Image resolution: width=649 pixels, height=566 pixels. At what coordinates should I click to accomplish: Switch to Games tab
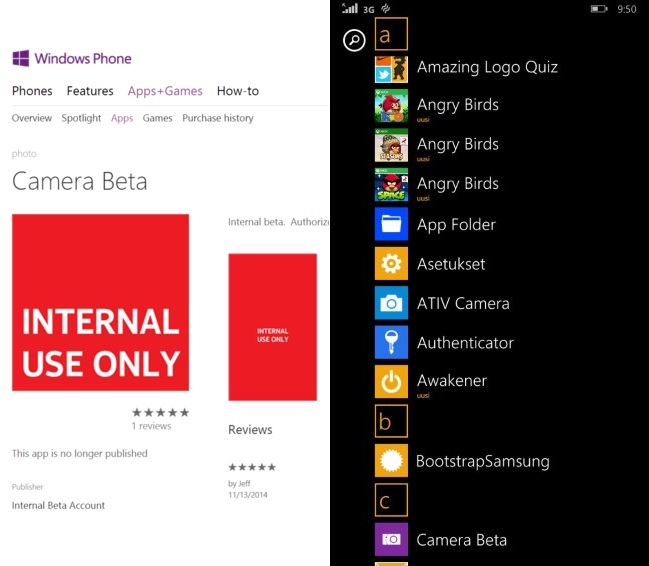(157, 118)
